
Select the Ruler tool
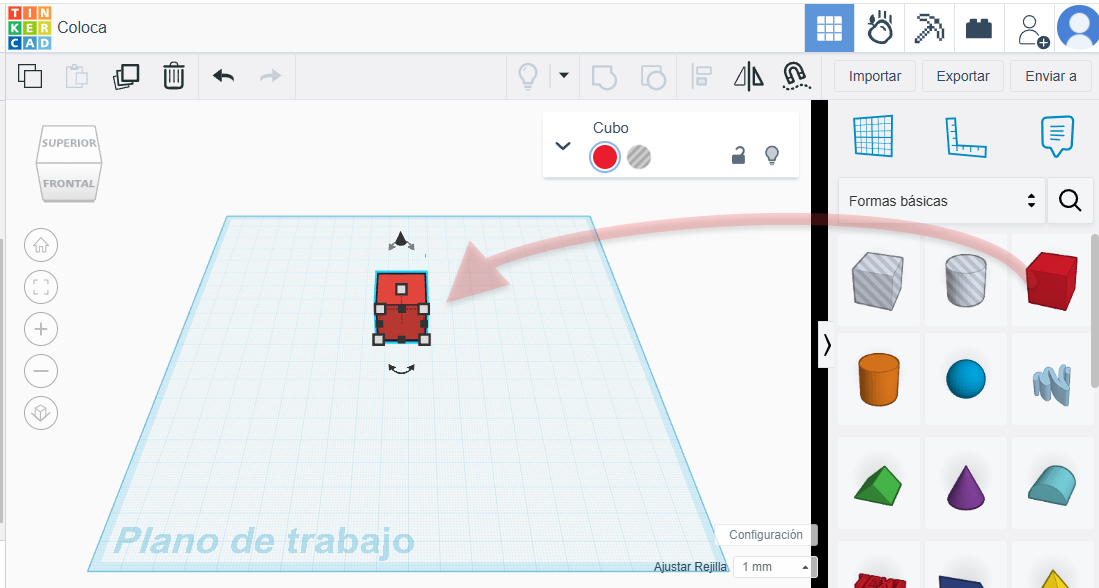coord(965,137)
